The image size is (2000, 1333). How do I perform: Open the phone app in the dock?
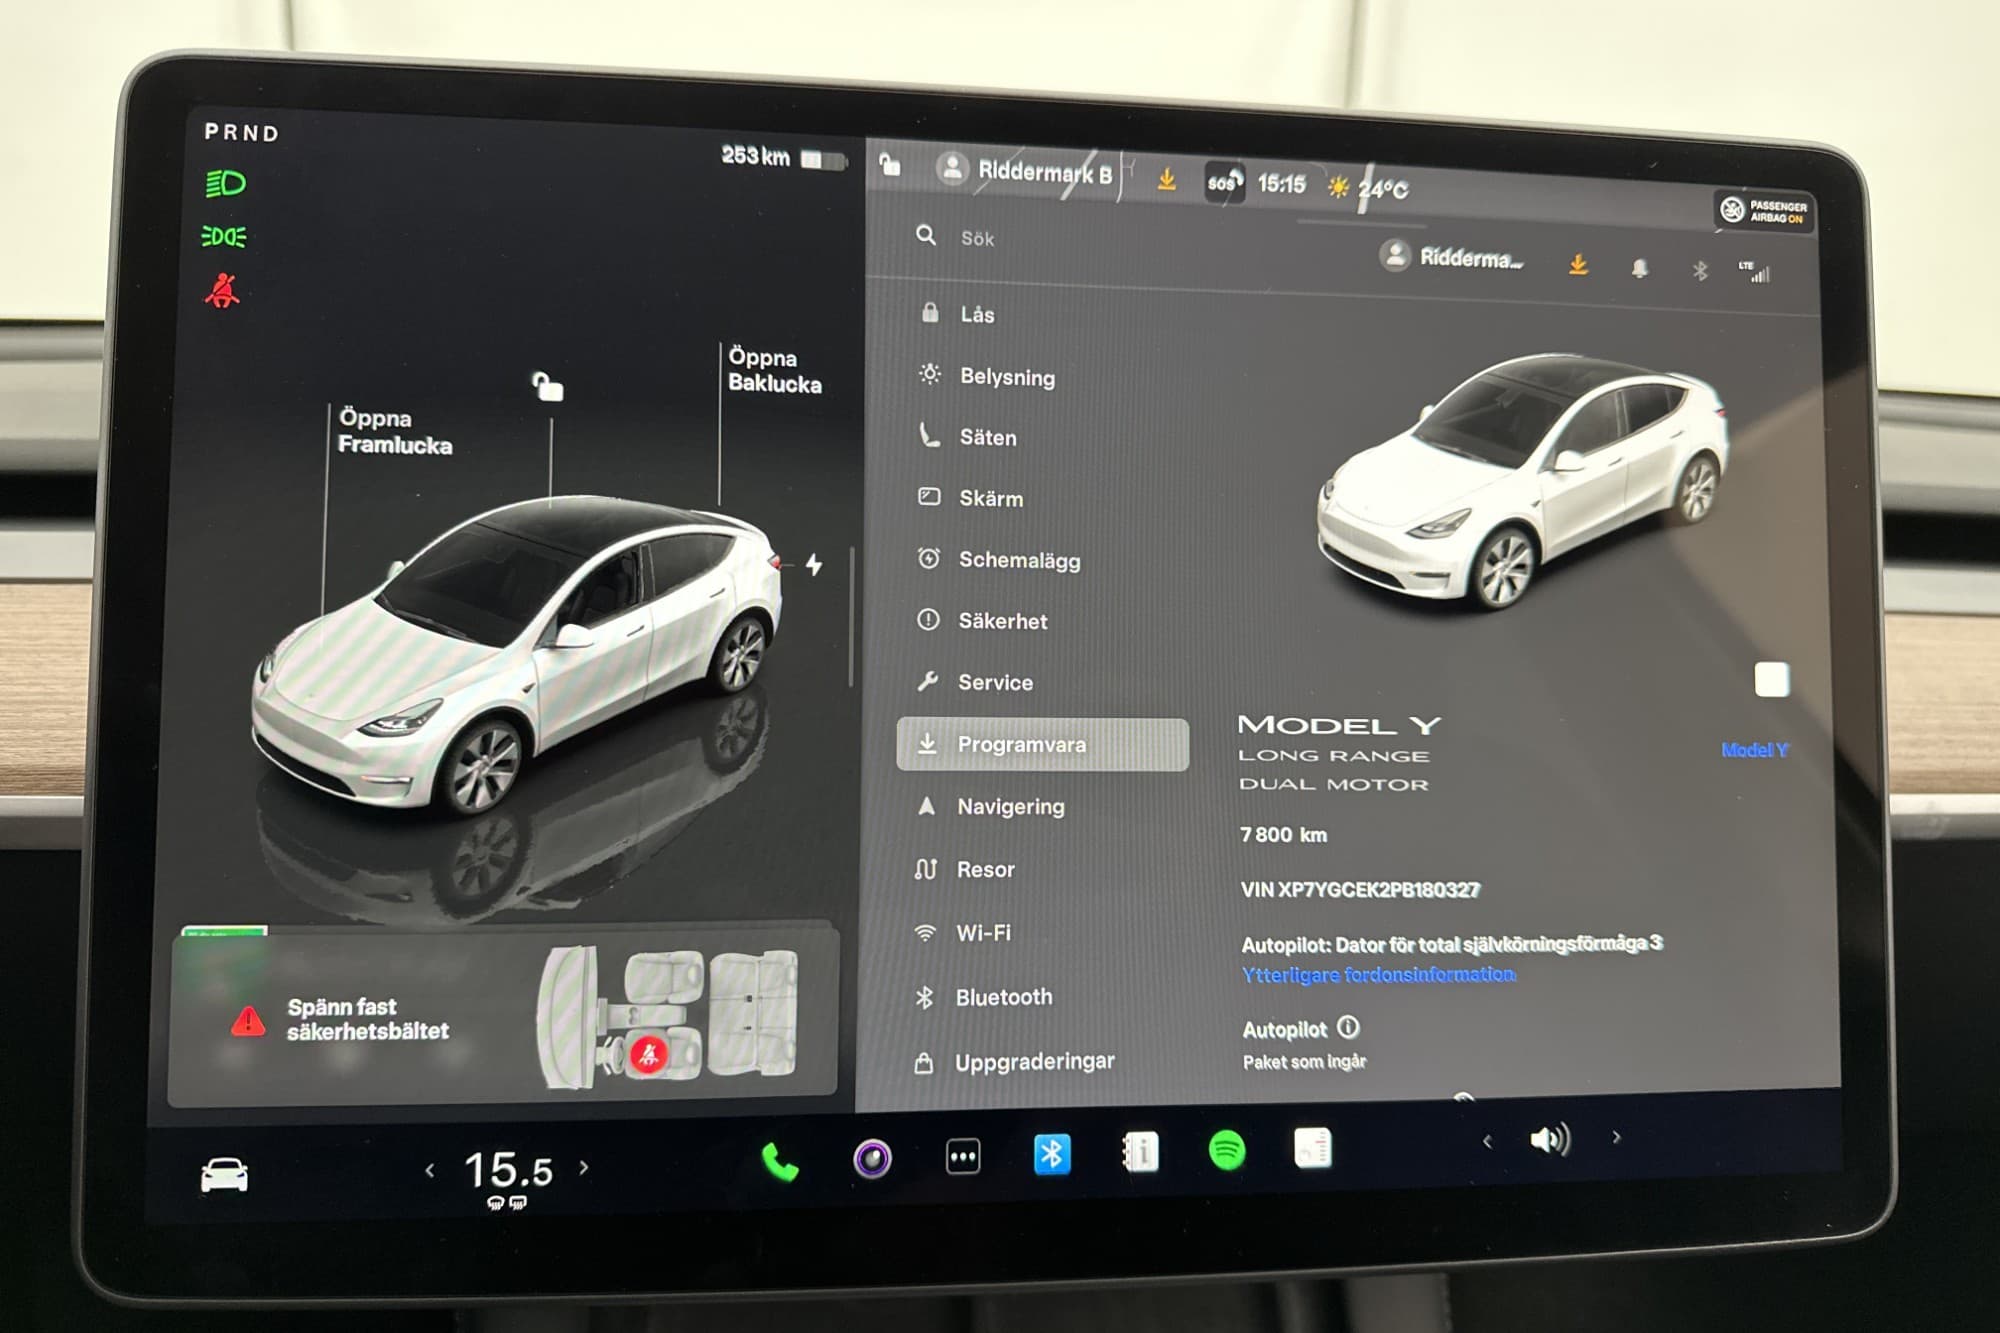(x=780, y=1161)
